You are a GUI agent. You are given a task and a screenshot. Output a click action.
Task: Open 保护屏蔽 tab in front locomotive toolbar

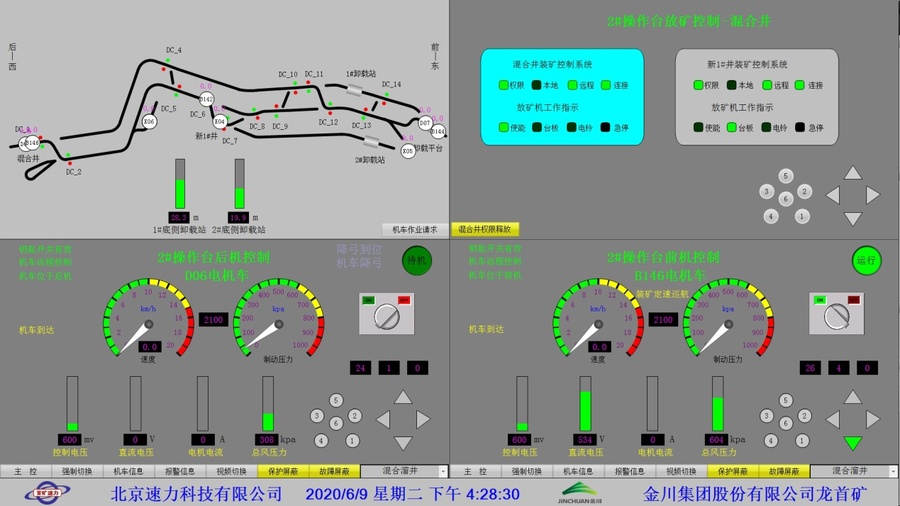tap(733, 471)
